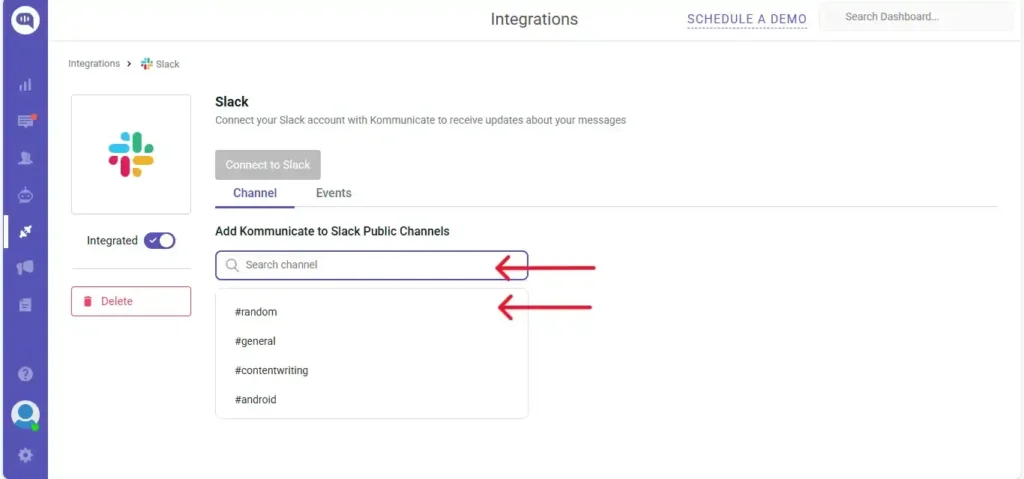Open the help question mark icon

[x=25, y=374]
